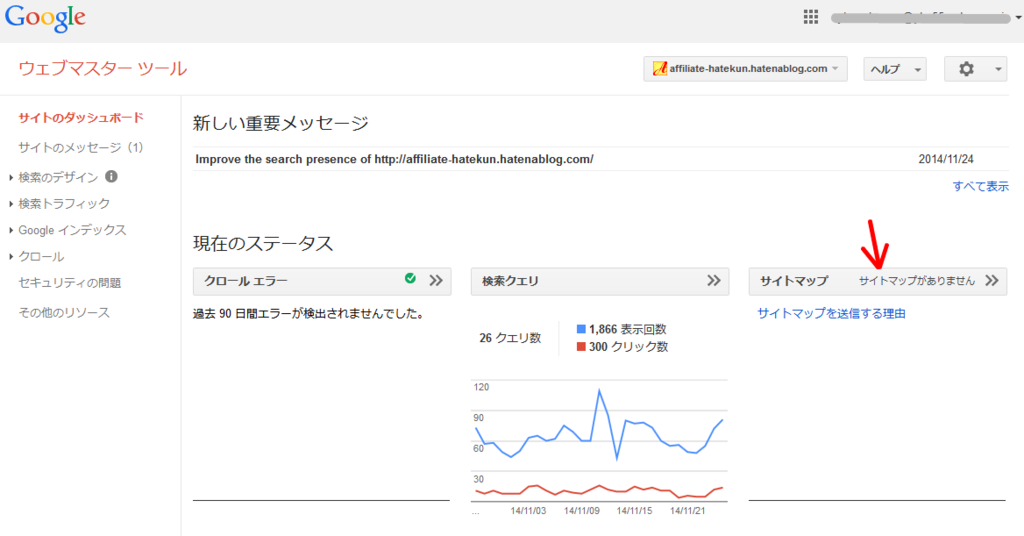This screenshot has height=536, width=1024.
Task: Open the ヘルプ dropdown
Action: (x=895, y=69)
